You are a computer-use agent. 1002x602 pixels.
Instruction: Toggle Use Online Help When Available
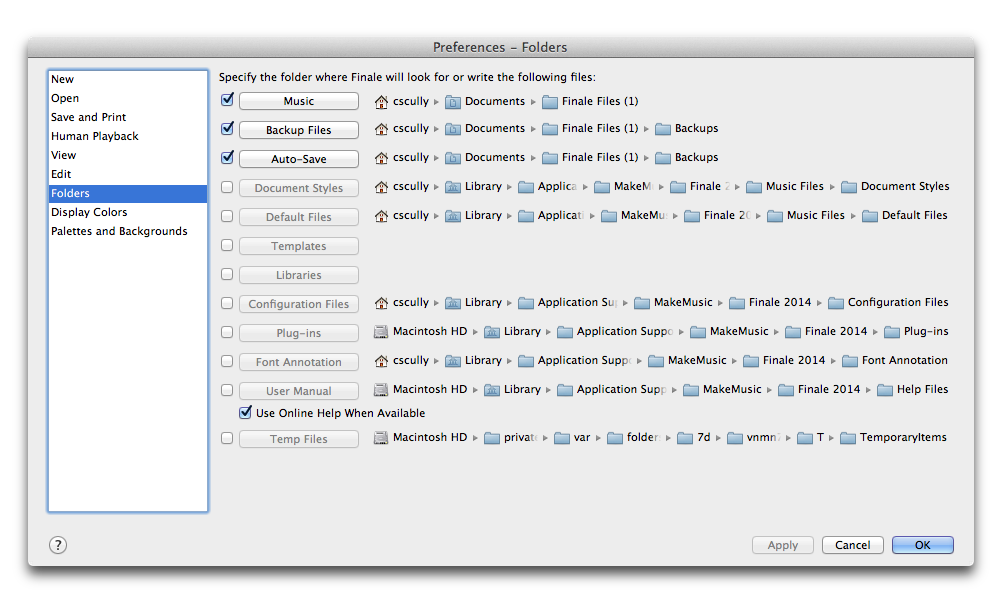pyautogui.click(x=245, y=412)
